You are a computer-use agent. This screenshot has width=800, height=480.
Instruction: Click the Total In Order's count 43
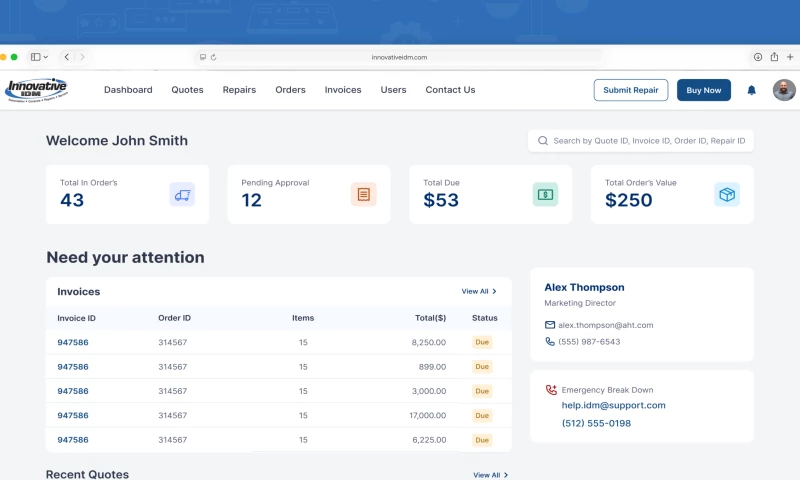pyautogui.click(x=72, y=200)
